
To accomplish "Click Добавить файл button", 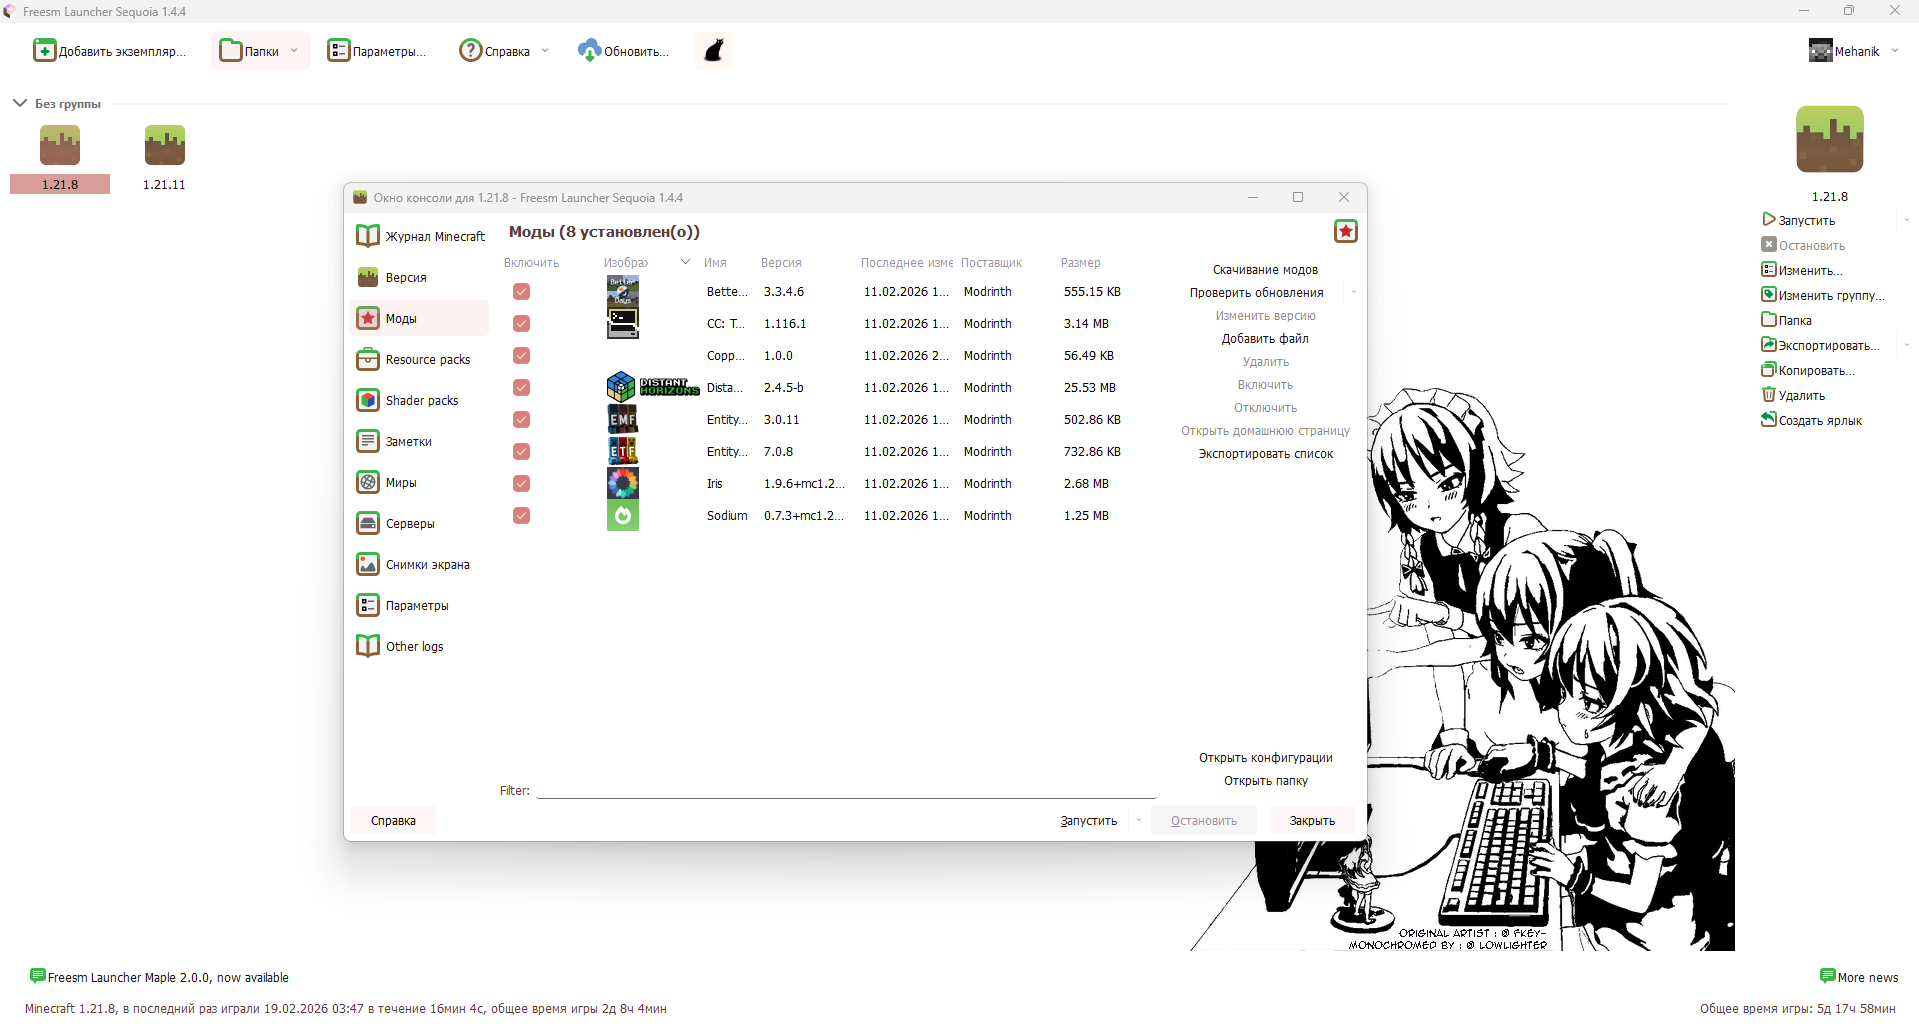I will [1265, 339].
